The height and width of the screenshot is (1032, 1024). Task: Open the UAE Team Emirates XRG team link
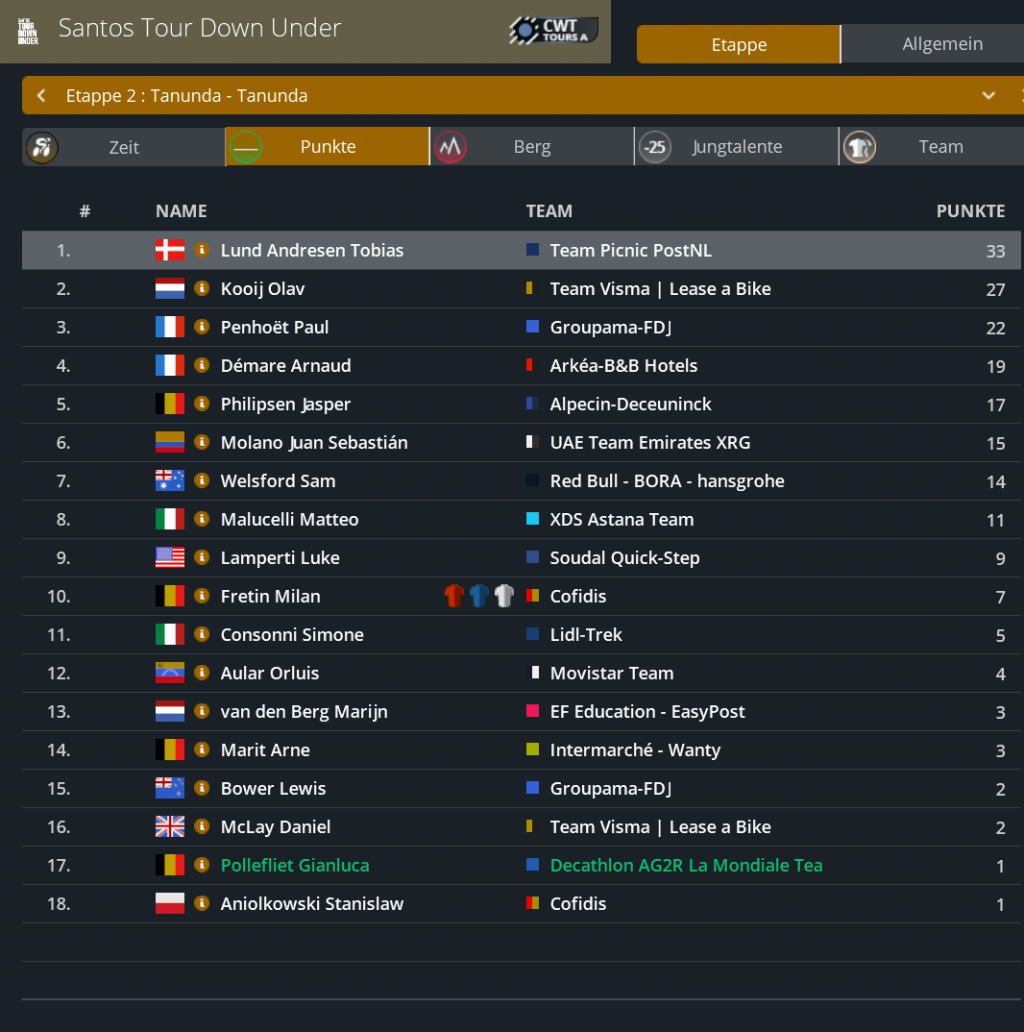click(x=650, y=443)
